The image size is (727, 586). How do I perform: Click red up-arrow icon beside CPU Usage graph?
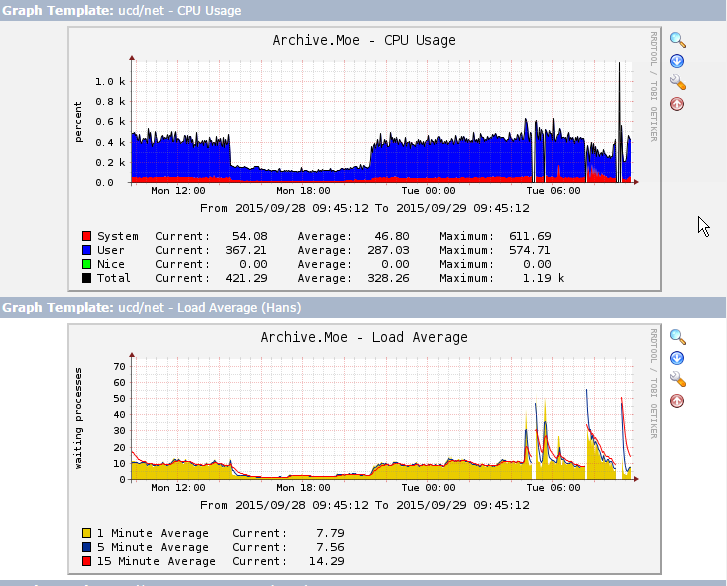(677, 104)
